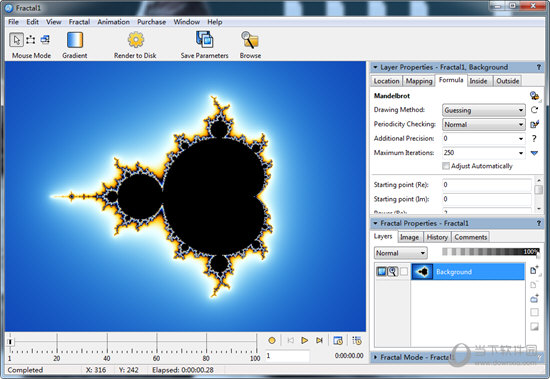Open the Help menu
The width and height of the screenshot is (550, 379).
(x=215, y=22)
